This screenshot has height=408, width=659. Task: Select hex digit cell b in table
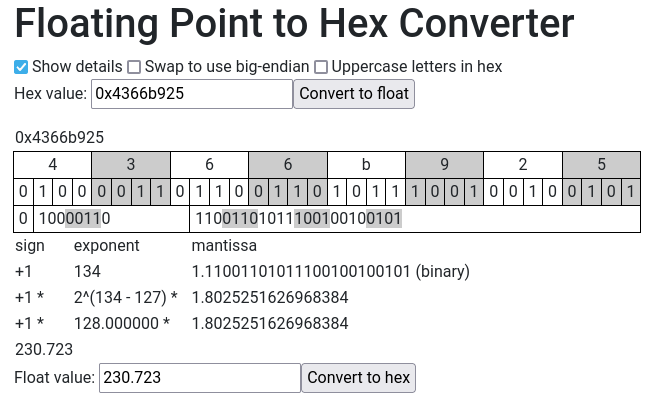pyautogui.click(x=366, y=165)
